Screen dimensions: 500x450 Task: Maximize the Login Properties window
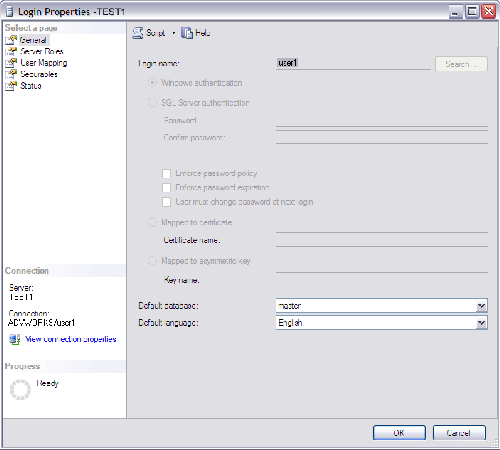472,12
